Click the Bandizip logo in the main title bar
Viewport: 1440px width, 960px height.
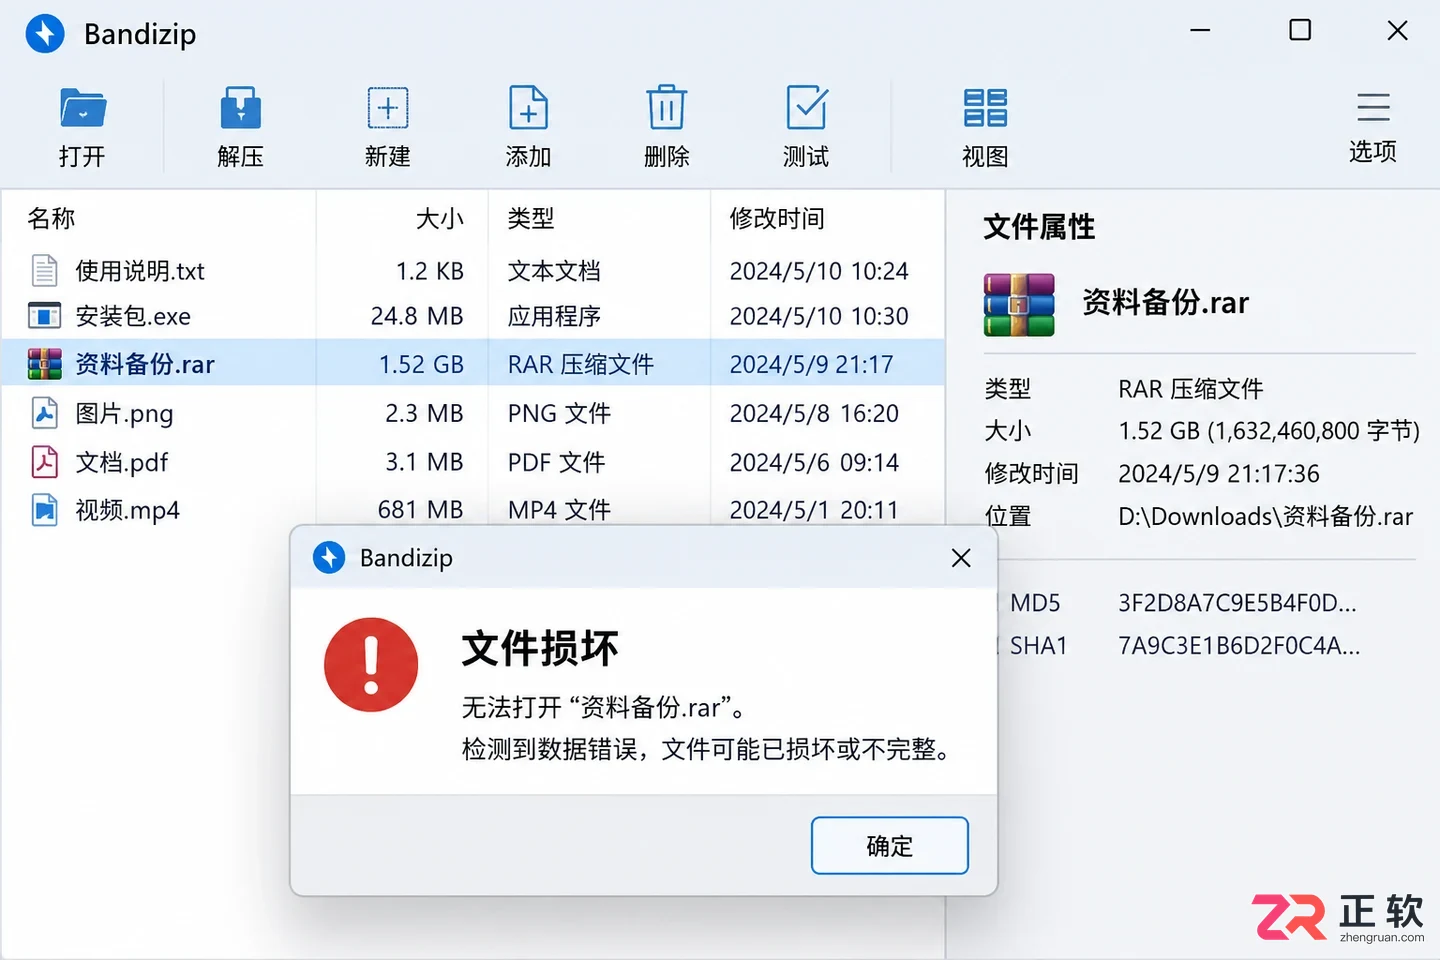(x=45, y=33)
